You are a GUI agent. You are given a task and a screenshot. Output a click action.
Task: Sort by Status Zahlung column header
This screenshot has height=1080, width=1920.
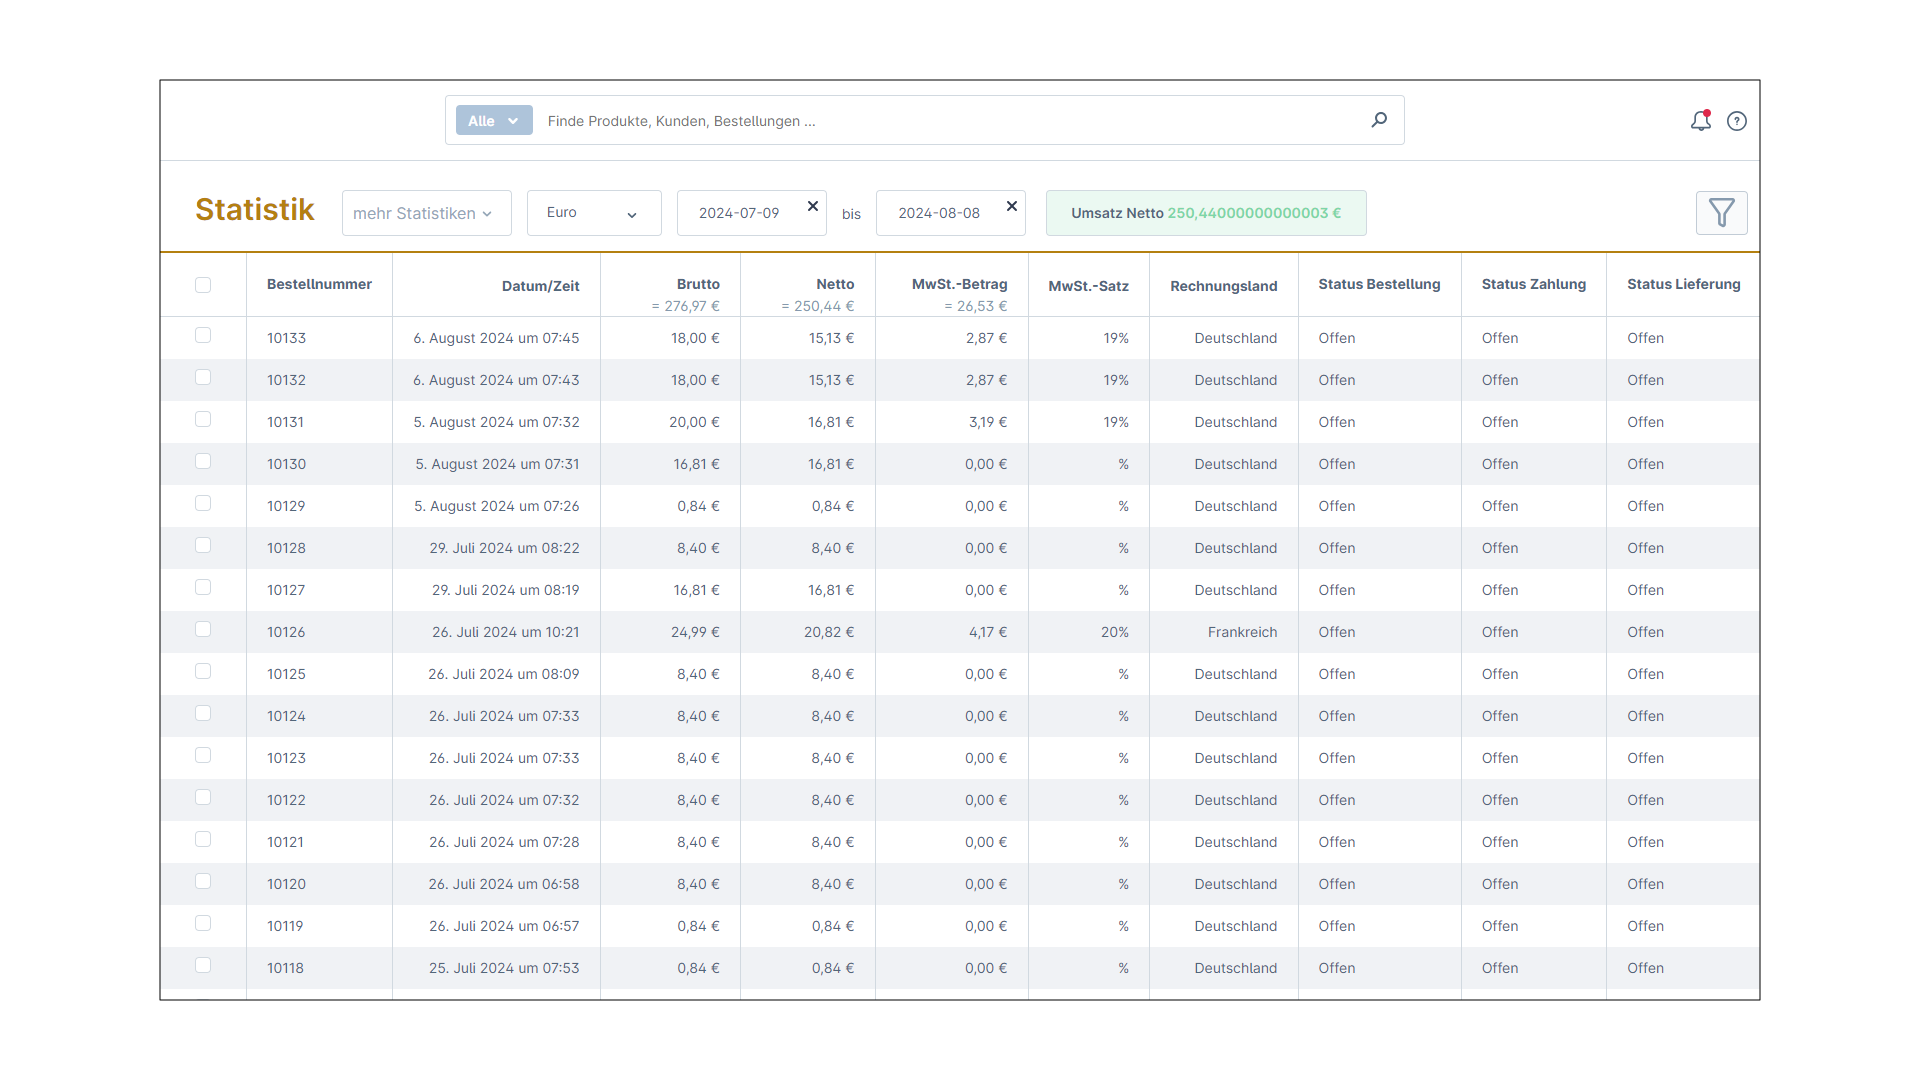pyautogui.click(x=1534, y=284)
